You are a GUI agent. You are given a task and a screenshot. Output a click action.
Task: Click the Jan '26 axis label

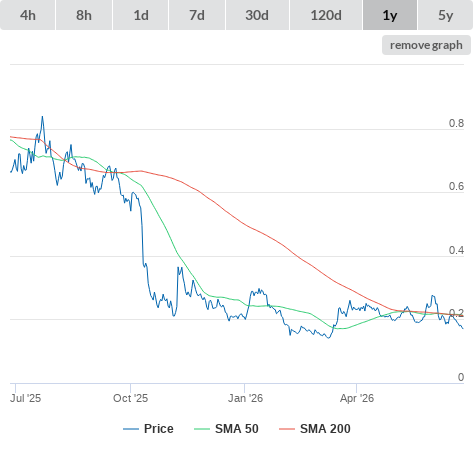point(245,398)
